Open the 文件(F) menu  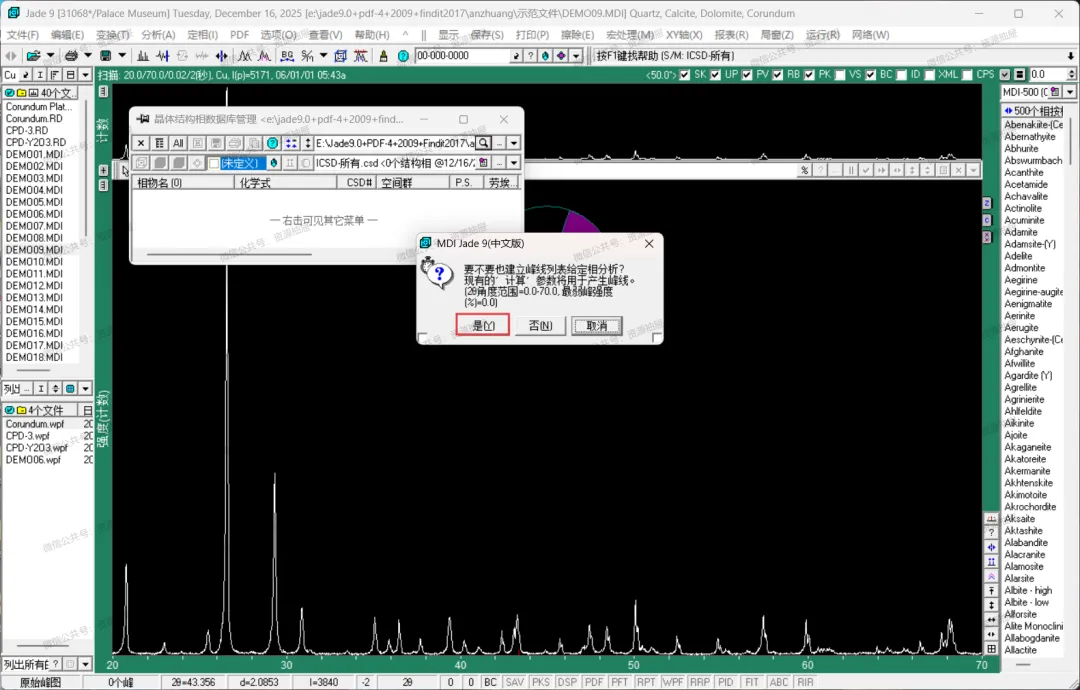(23, 34)
